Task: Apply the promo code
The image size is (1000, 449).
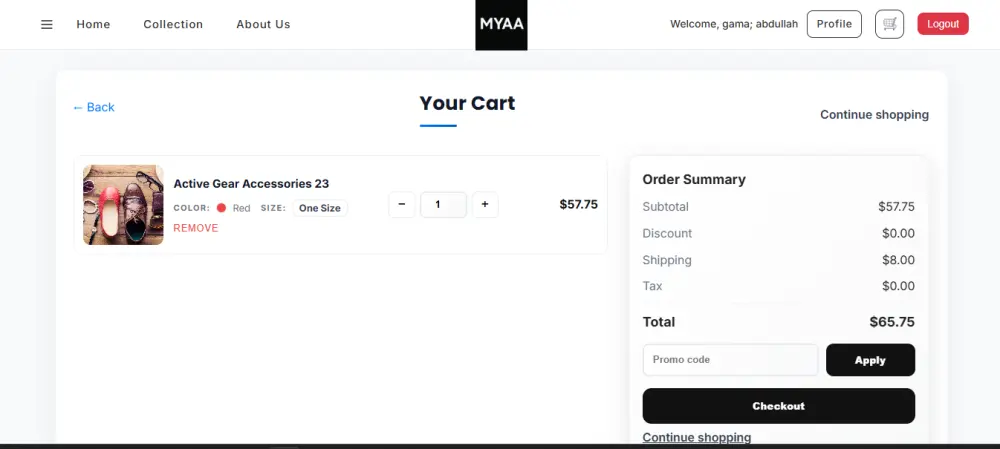Action: (870, 360)
